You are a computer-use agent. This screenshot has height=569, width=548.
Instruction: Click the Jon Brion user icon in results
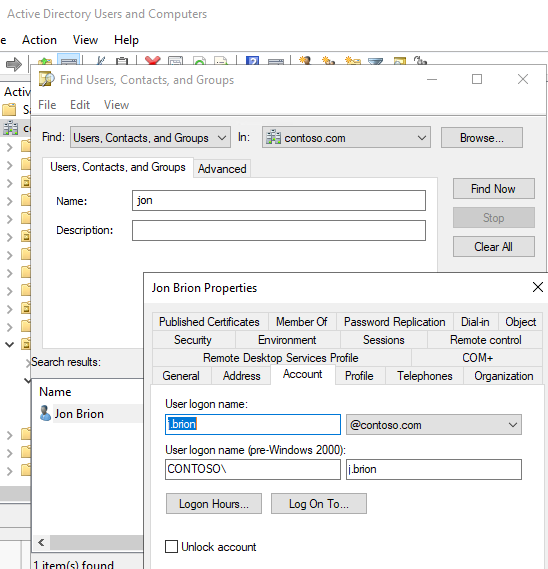45,413
